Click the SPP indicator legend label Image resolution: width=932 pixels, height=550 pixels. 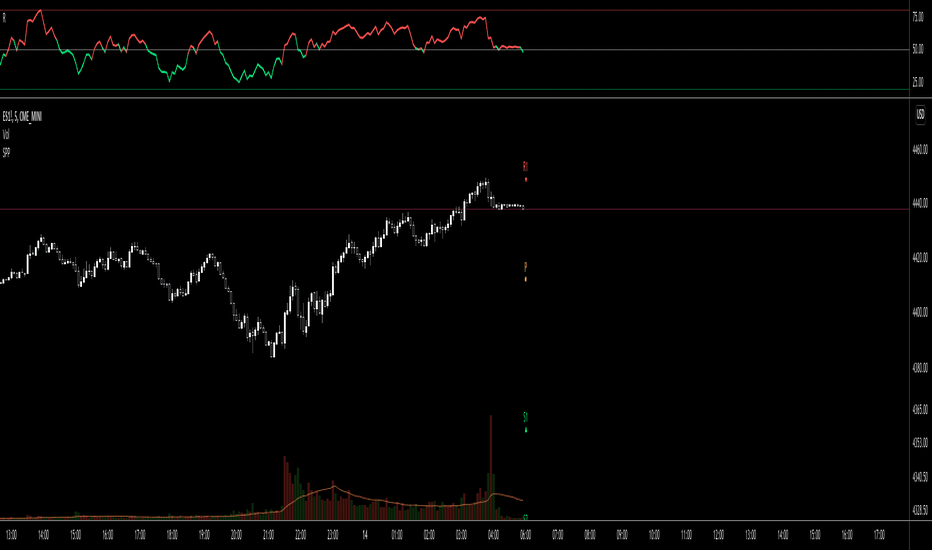[6, 153]
